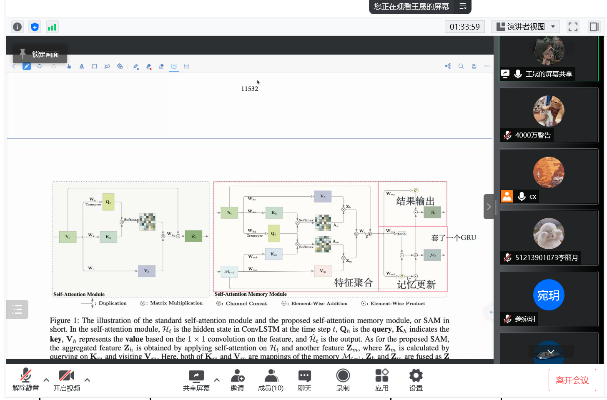
Task: Click the meeting info icon
Action: (18, 26)
